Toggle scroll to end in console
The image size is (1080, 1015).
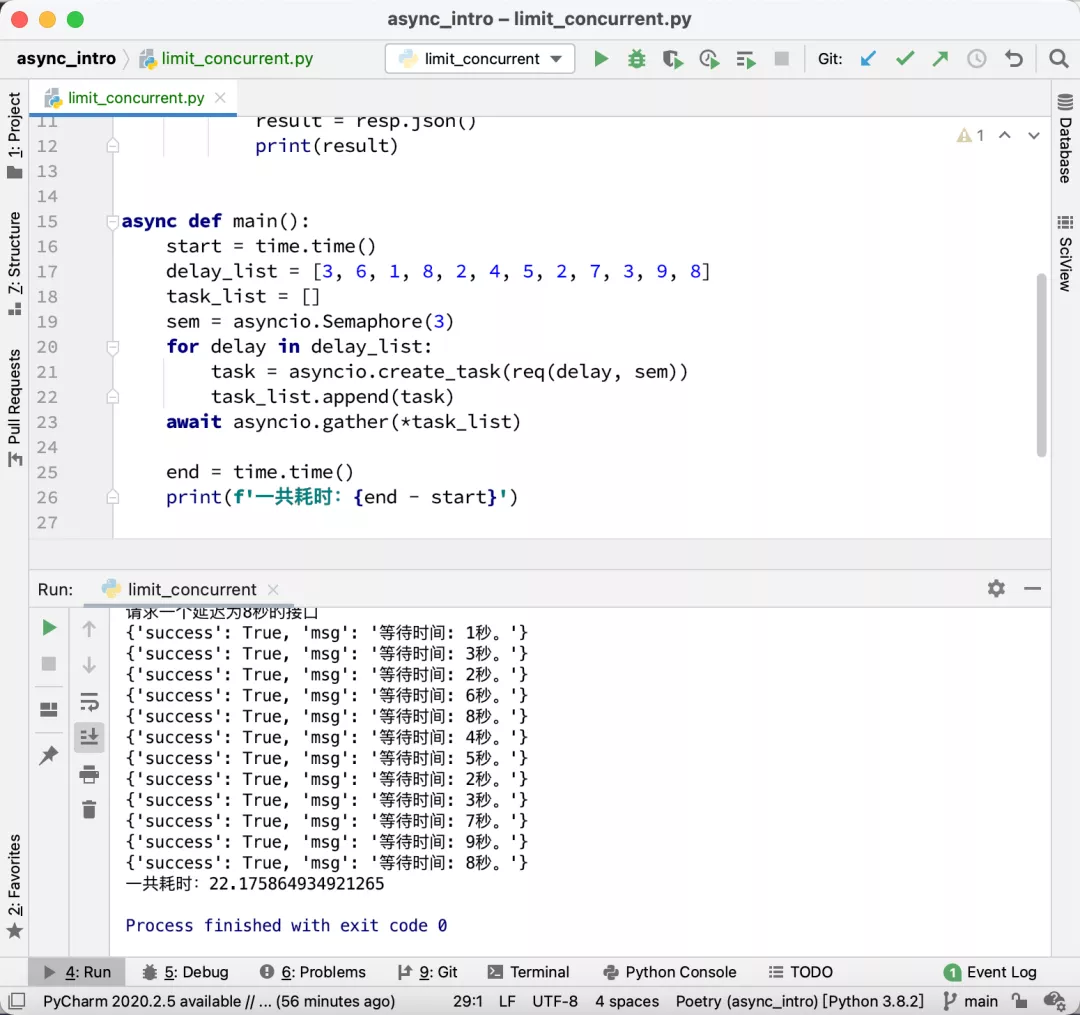coord(89,738)
